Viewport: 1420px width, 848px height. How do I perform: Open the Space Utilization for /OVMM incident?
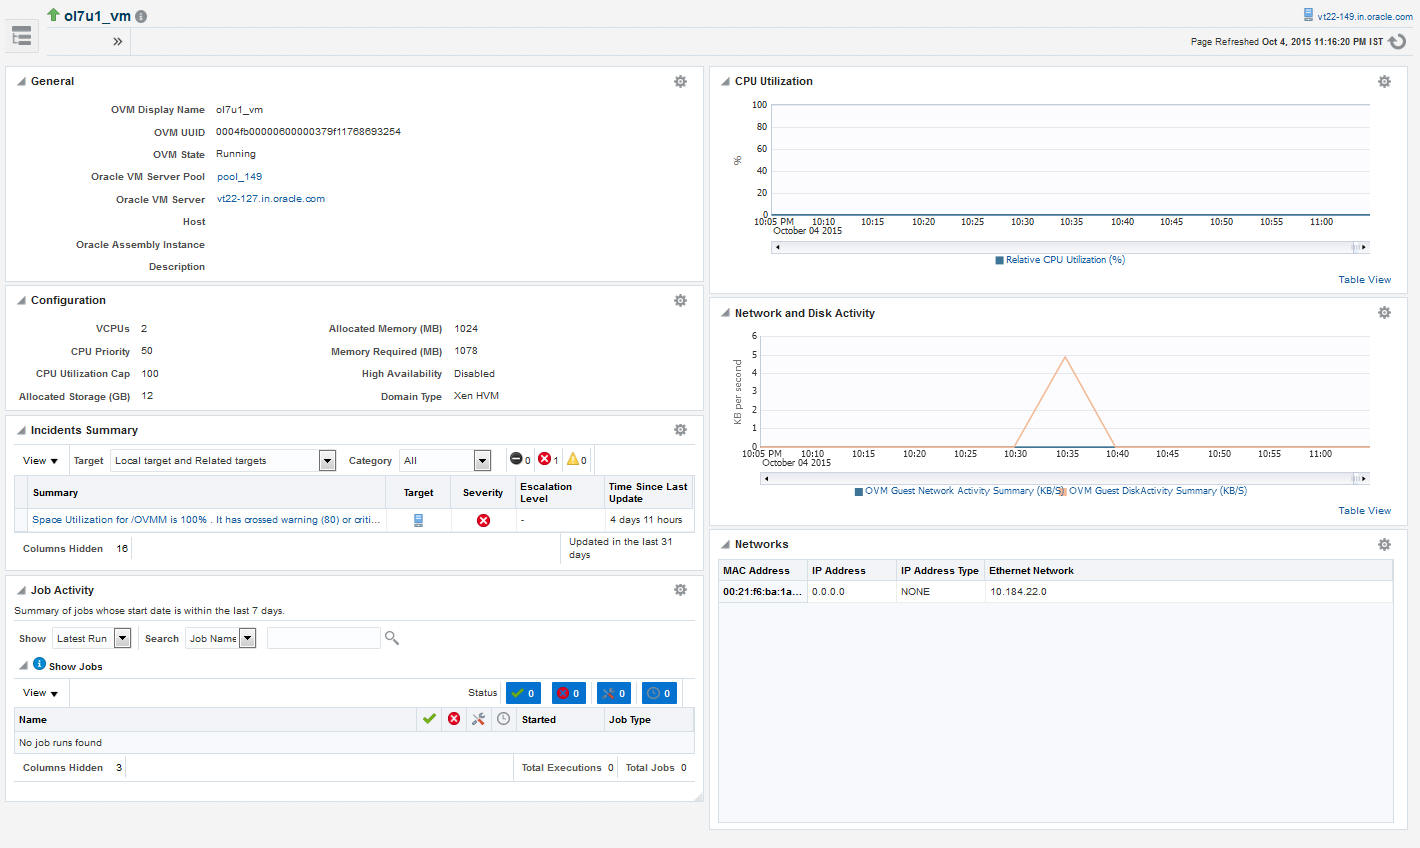click(206, 520)
